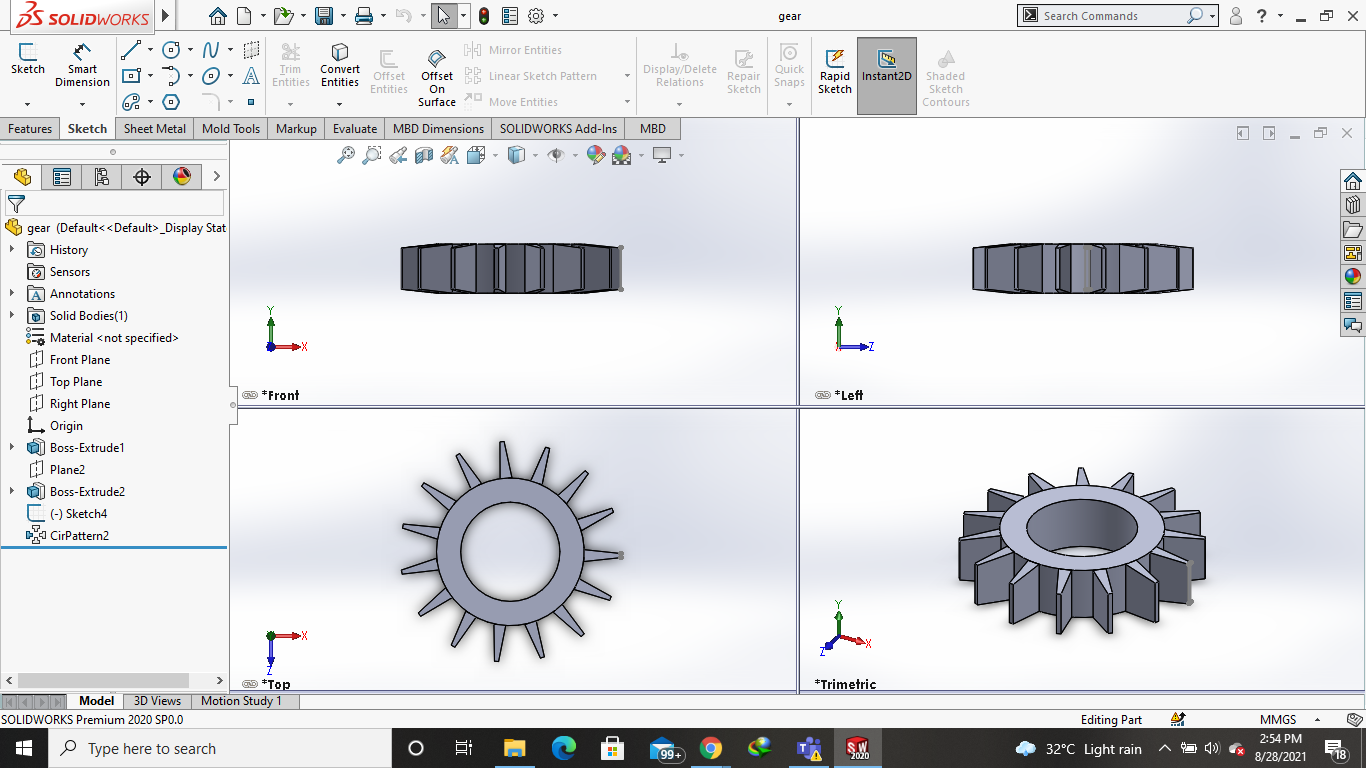Toggle link views icon beside *Front label
This screenshot has height=768, width=1366.
click(250, 395)
